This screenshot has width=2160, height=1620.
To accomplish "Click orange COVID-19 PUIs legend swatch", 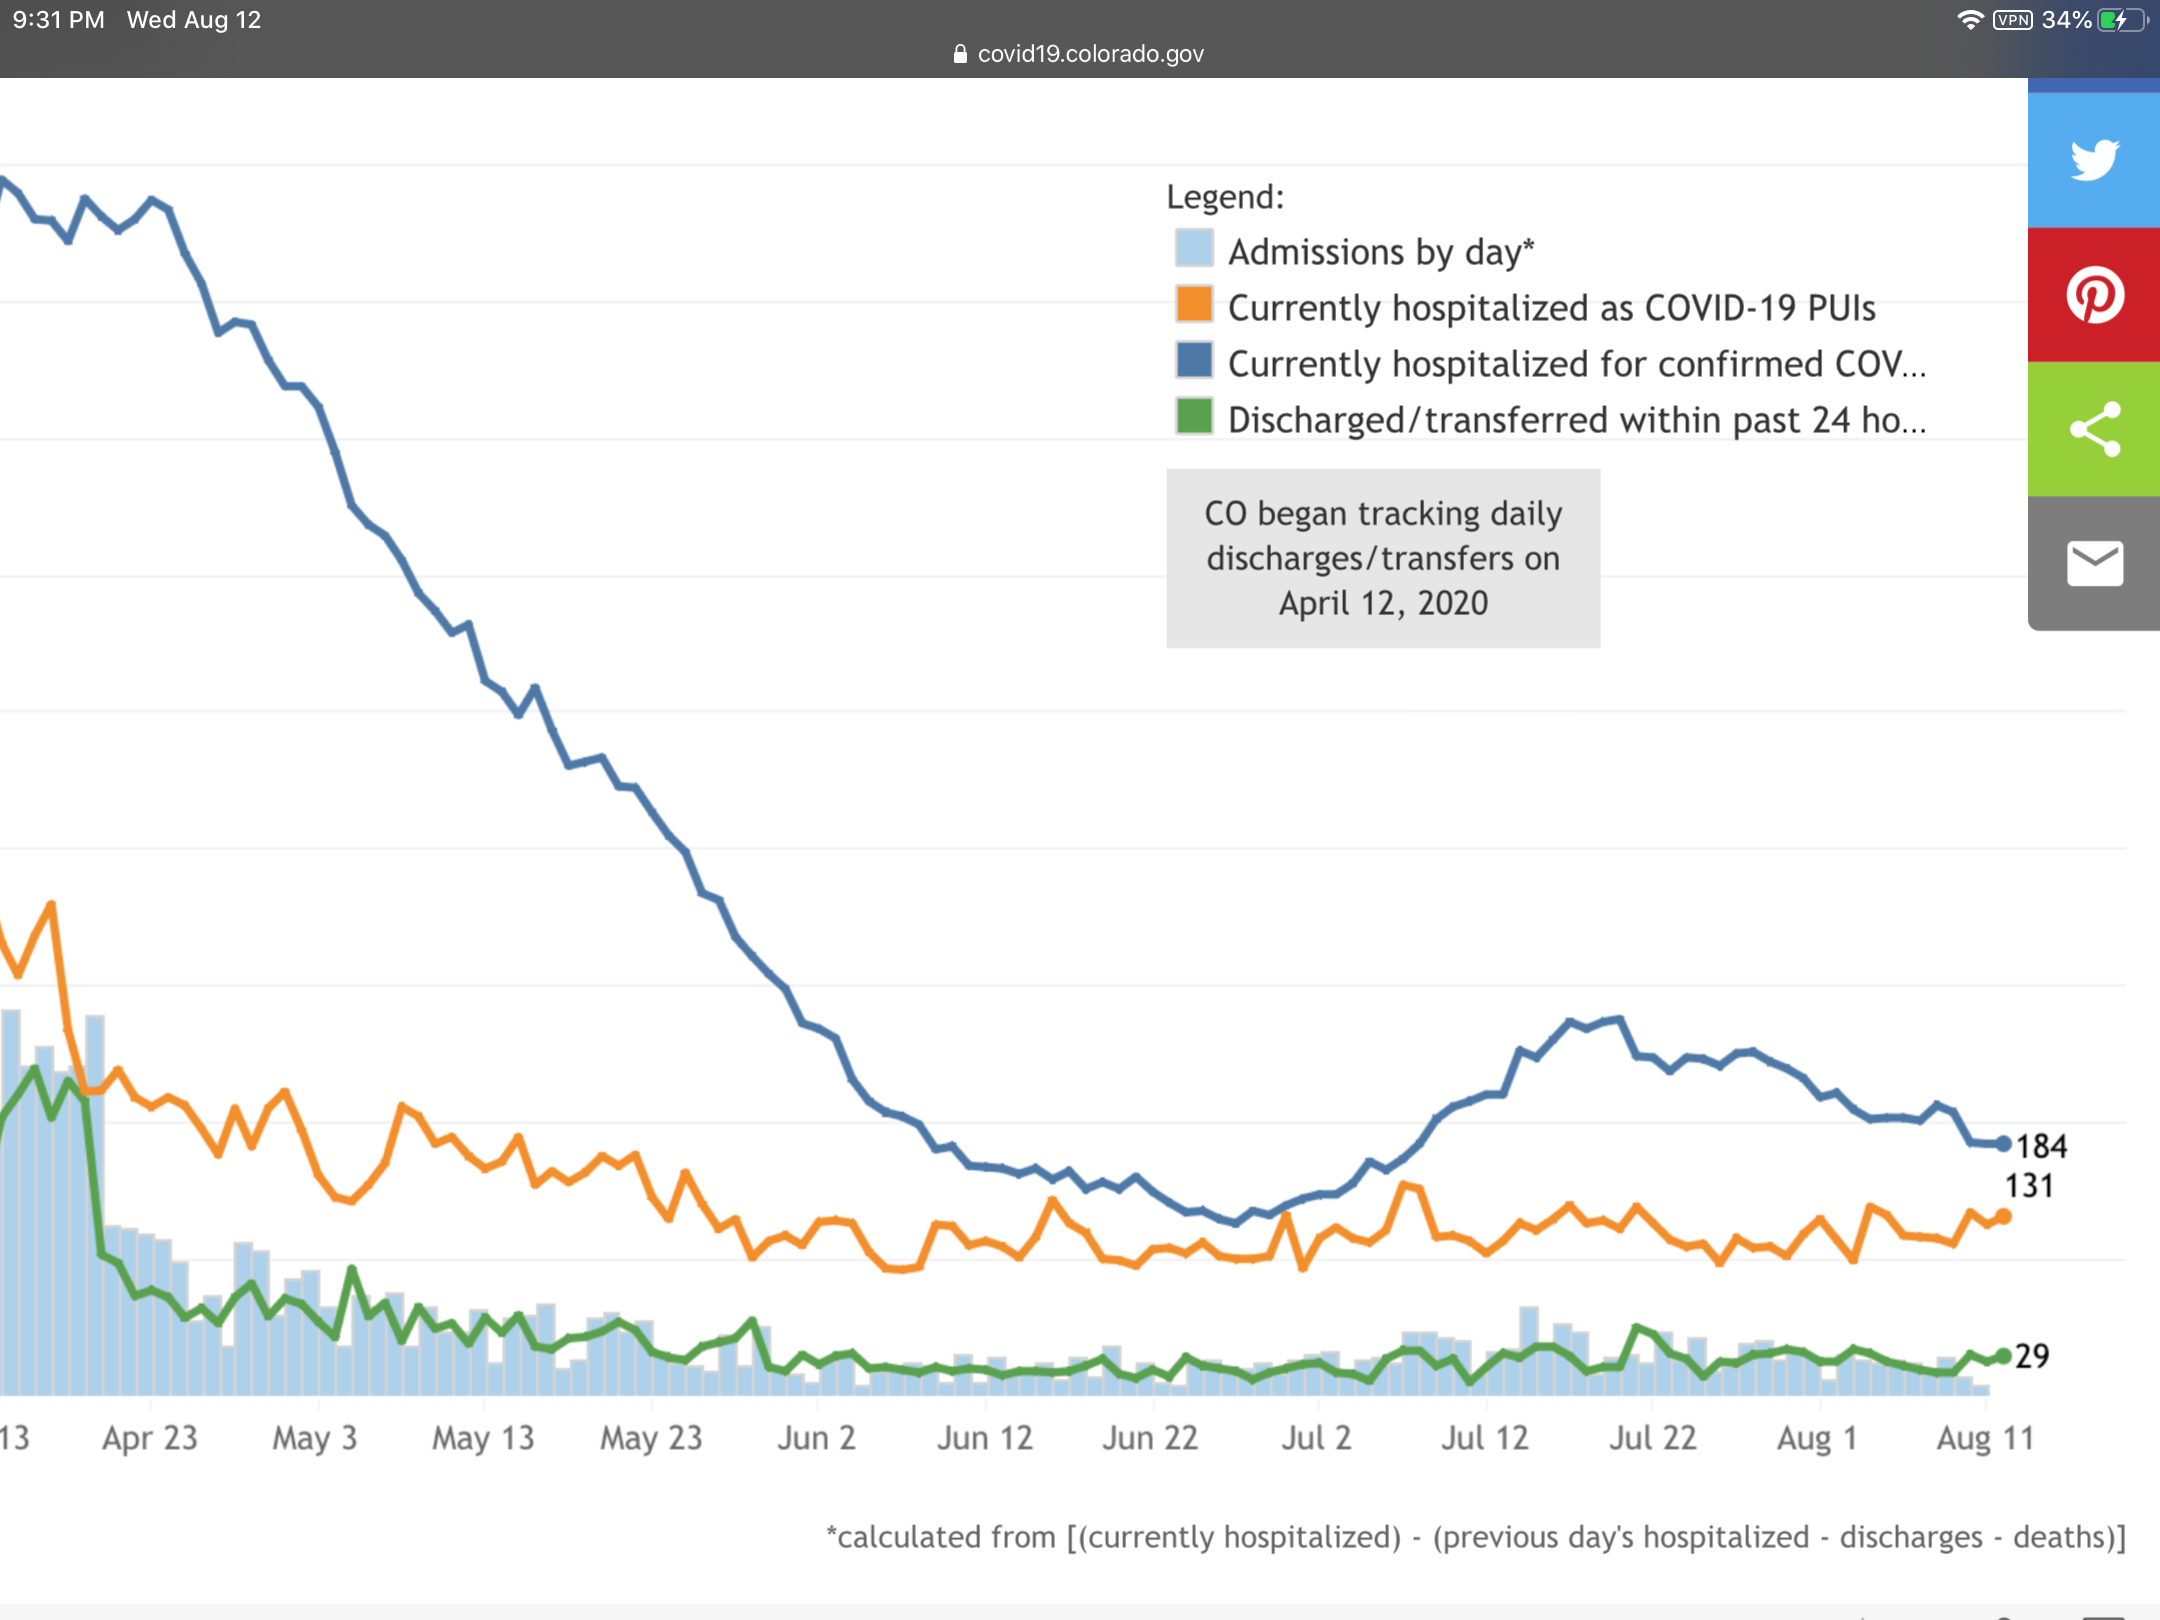I will pyautogui.click(x=1194, y=304).
